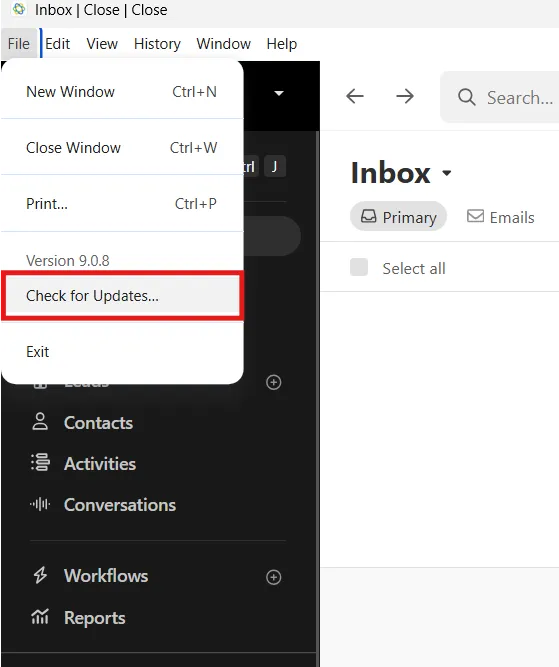The width and height of the screenshot is (559, 667).
Task: Switch to the Emails tab
Action: click(500, 217)
